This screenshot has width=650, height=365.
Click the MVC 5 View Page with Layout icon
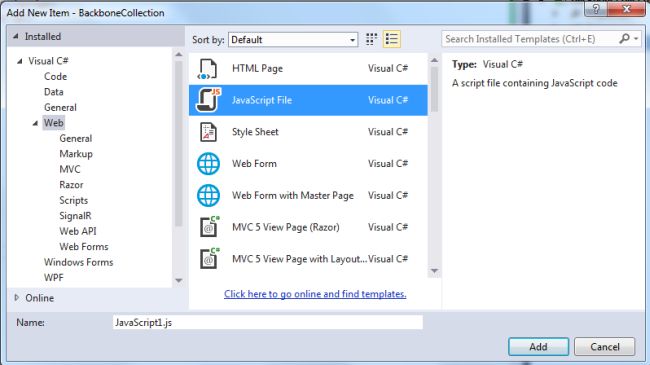click(x=209, y=258)
